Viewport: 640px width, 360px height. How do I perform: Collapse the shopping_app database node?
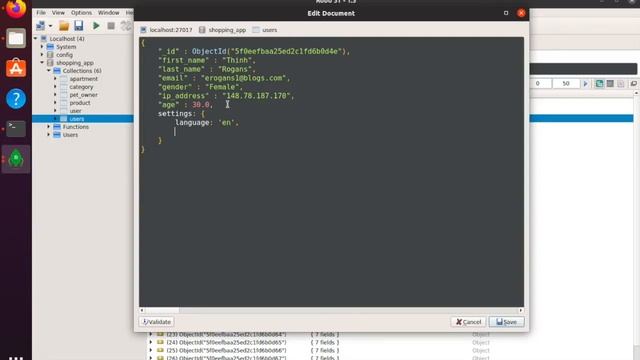42,62
